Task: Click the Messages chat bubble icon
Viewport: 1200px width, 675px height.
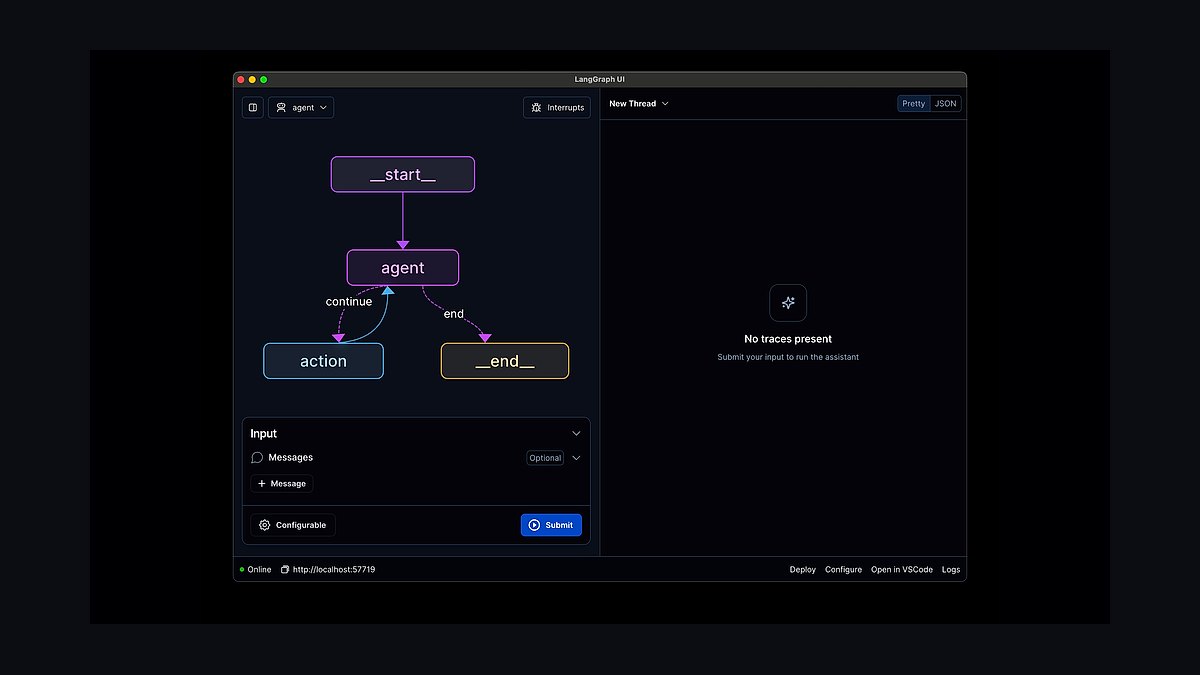Action: pos(257,457)
